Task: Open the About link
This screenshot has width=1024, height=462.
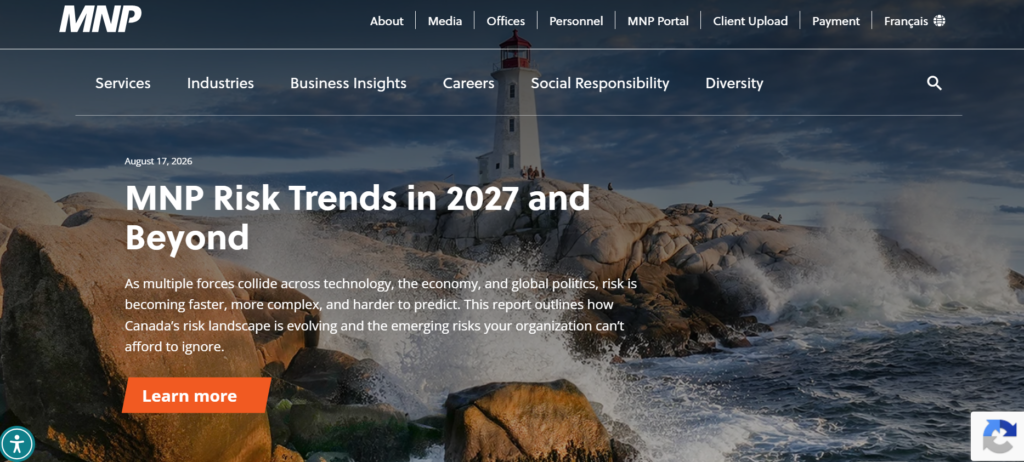Action: (387, 21)
